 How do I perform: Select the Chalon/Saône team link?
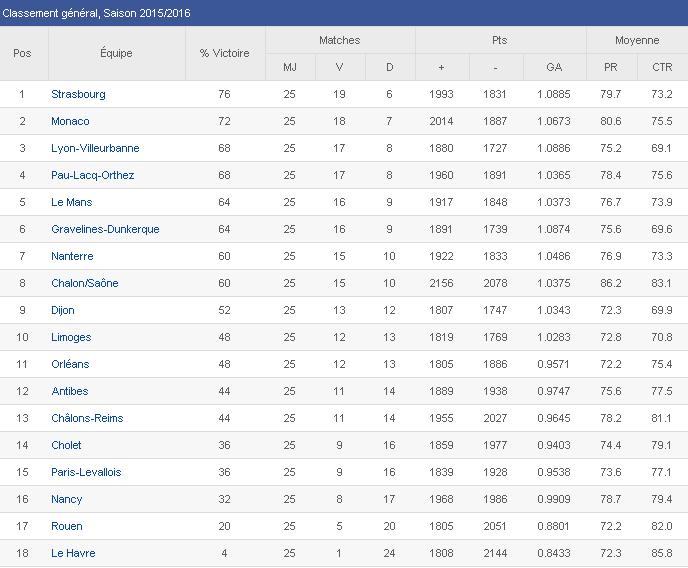pos(84,283)
